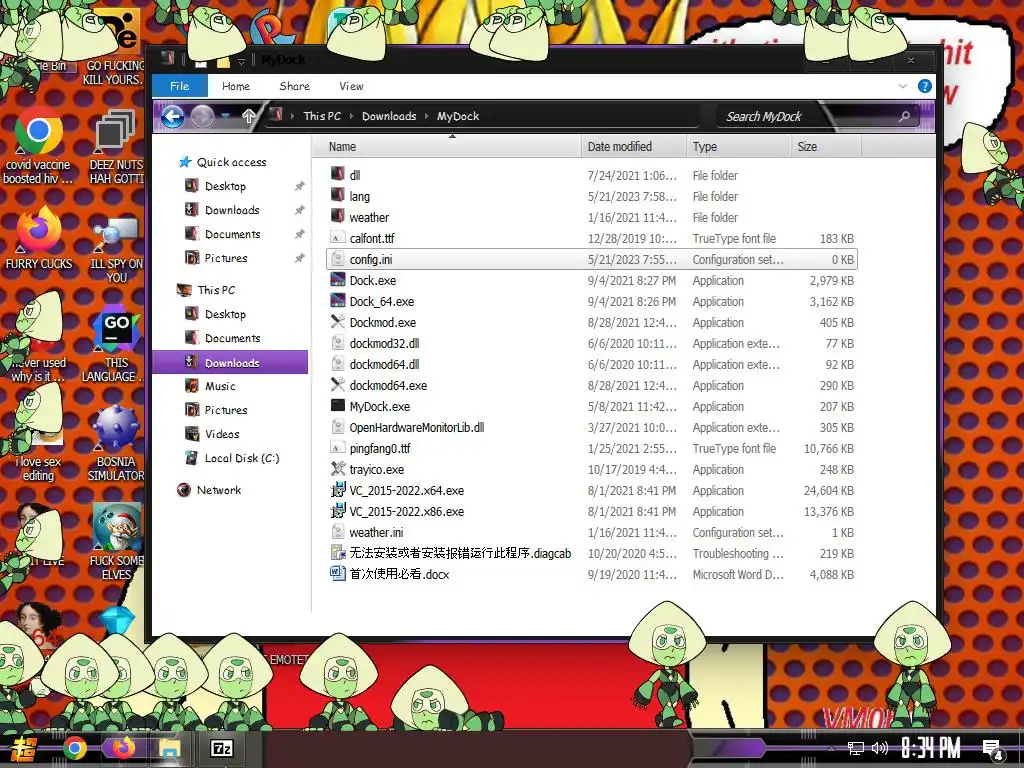Select Local Disk (C:) in navigation pane
The height and width of the screenshot is (768, 1024).
(242, 458)
